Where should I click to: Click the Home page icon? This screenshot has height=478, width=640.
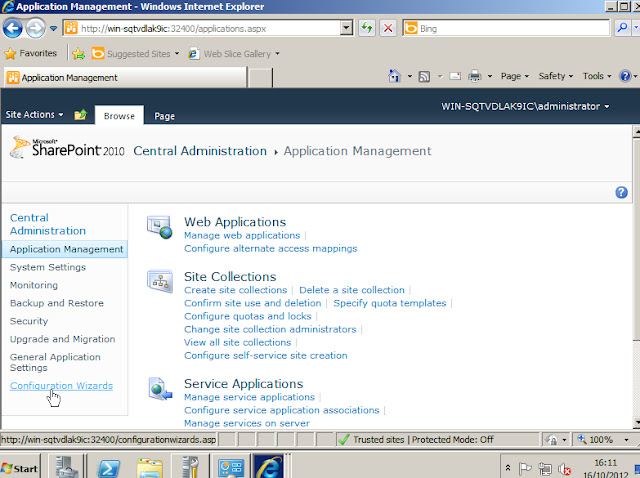click(x=394, y=76)
